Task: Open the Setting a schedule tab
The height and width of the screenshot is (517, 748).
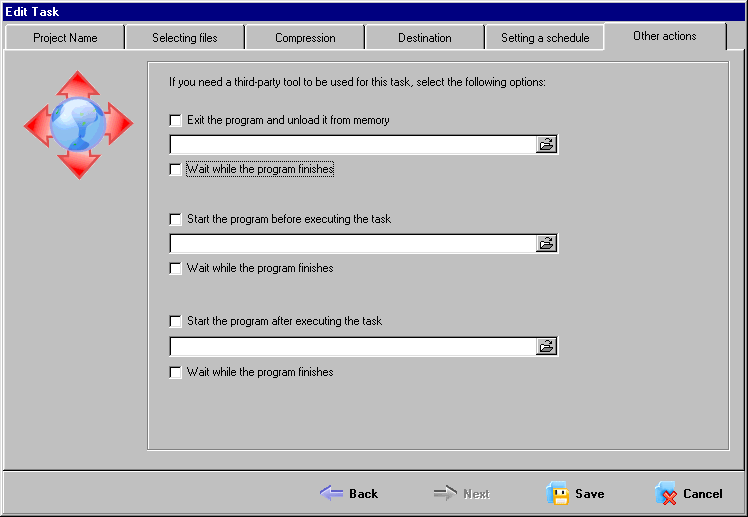Action: 545,38
